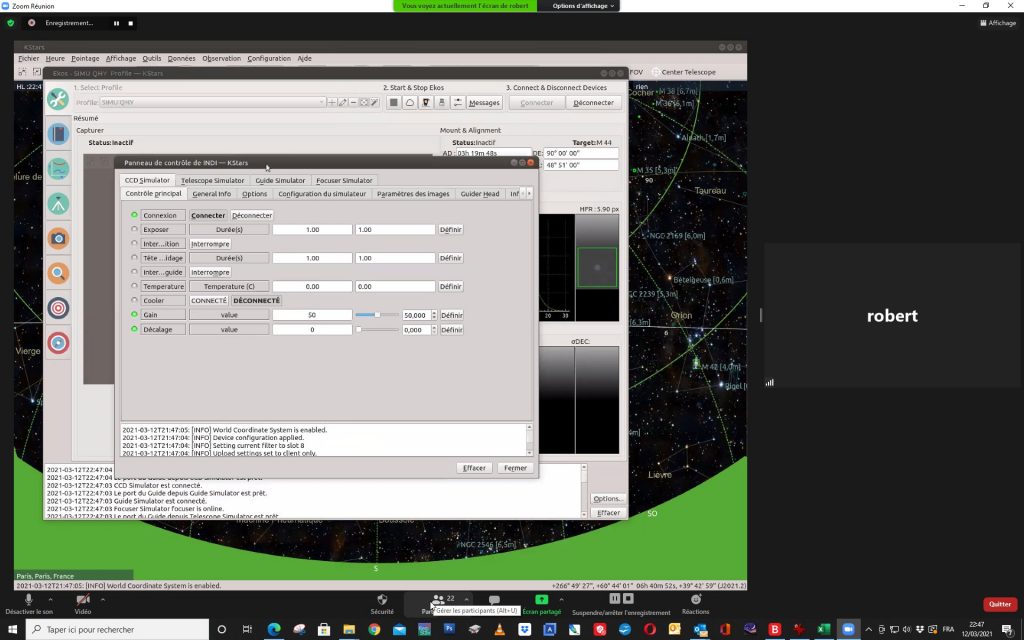The width and height of the screenshot is (1024, 640).
Task: Open Zoom Réactions icon
Action: coord(696,600)
